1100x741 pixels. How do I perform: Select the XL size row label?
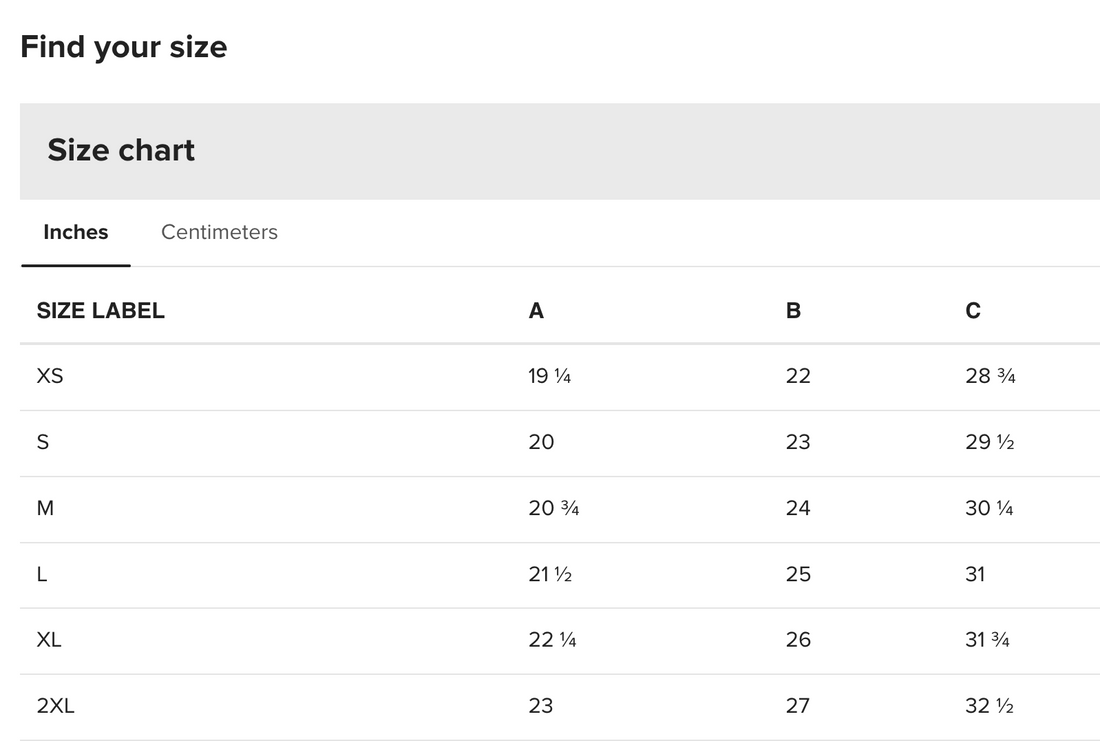pos(49,640)
